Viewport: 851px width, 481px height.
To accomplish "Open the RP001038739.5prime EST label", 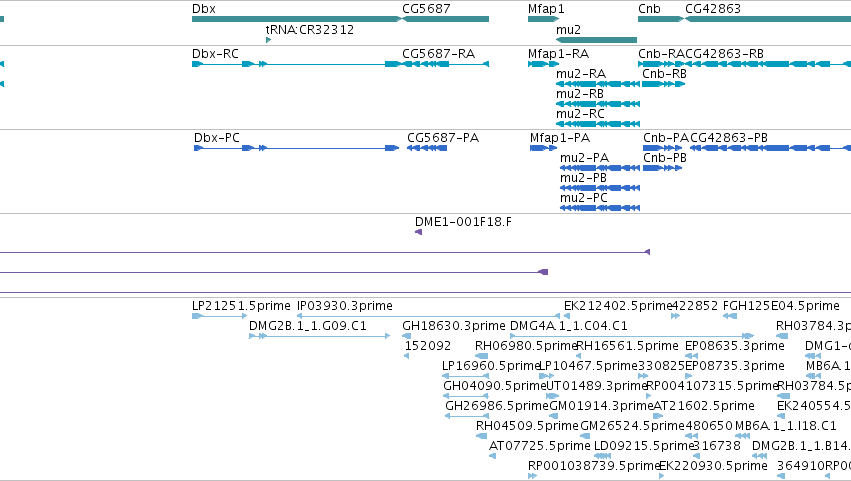I will coord(594,467).
